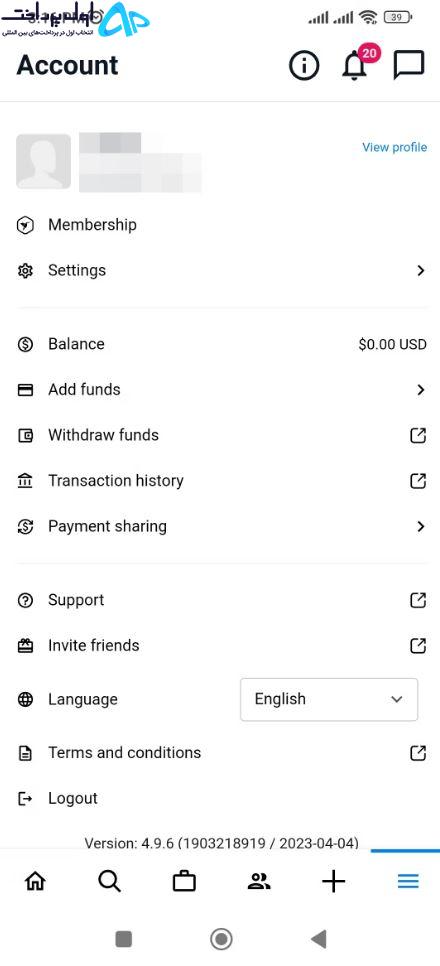
Task: Open the Language dropdown showing English
Action: [x=329, y=699]
